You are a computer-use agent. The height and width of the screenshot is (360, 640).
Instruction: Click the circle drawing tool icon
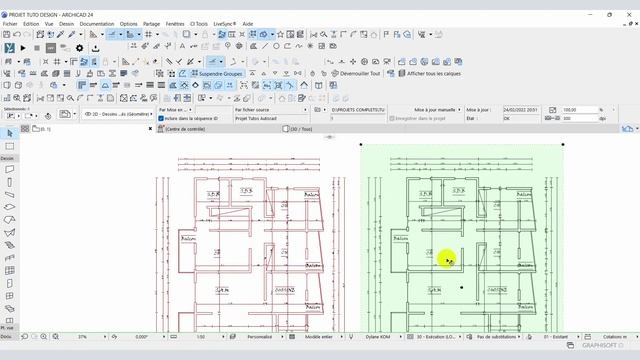(x=276, y=46)
